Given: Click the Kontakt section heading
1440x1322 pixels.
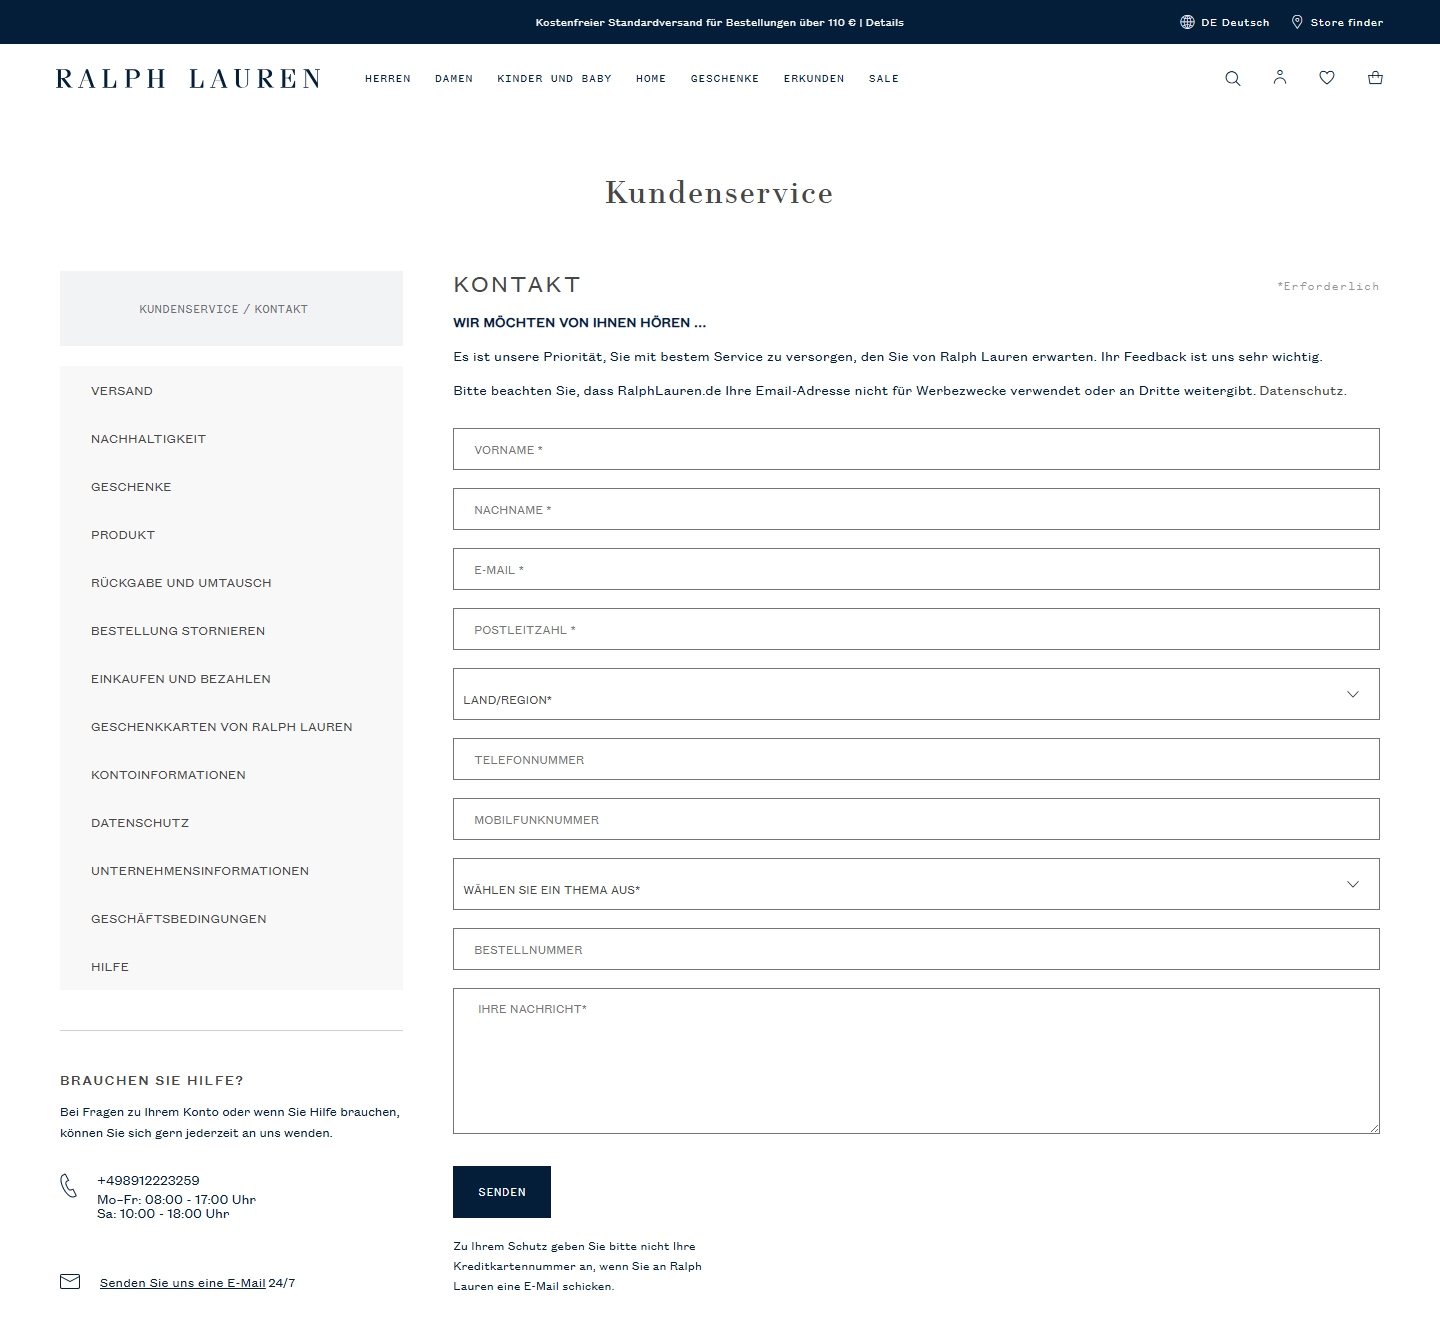Looking at the screenshot, I should (517, 285).
